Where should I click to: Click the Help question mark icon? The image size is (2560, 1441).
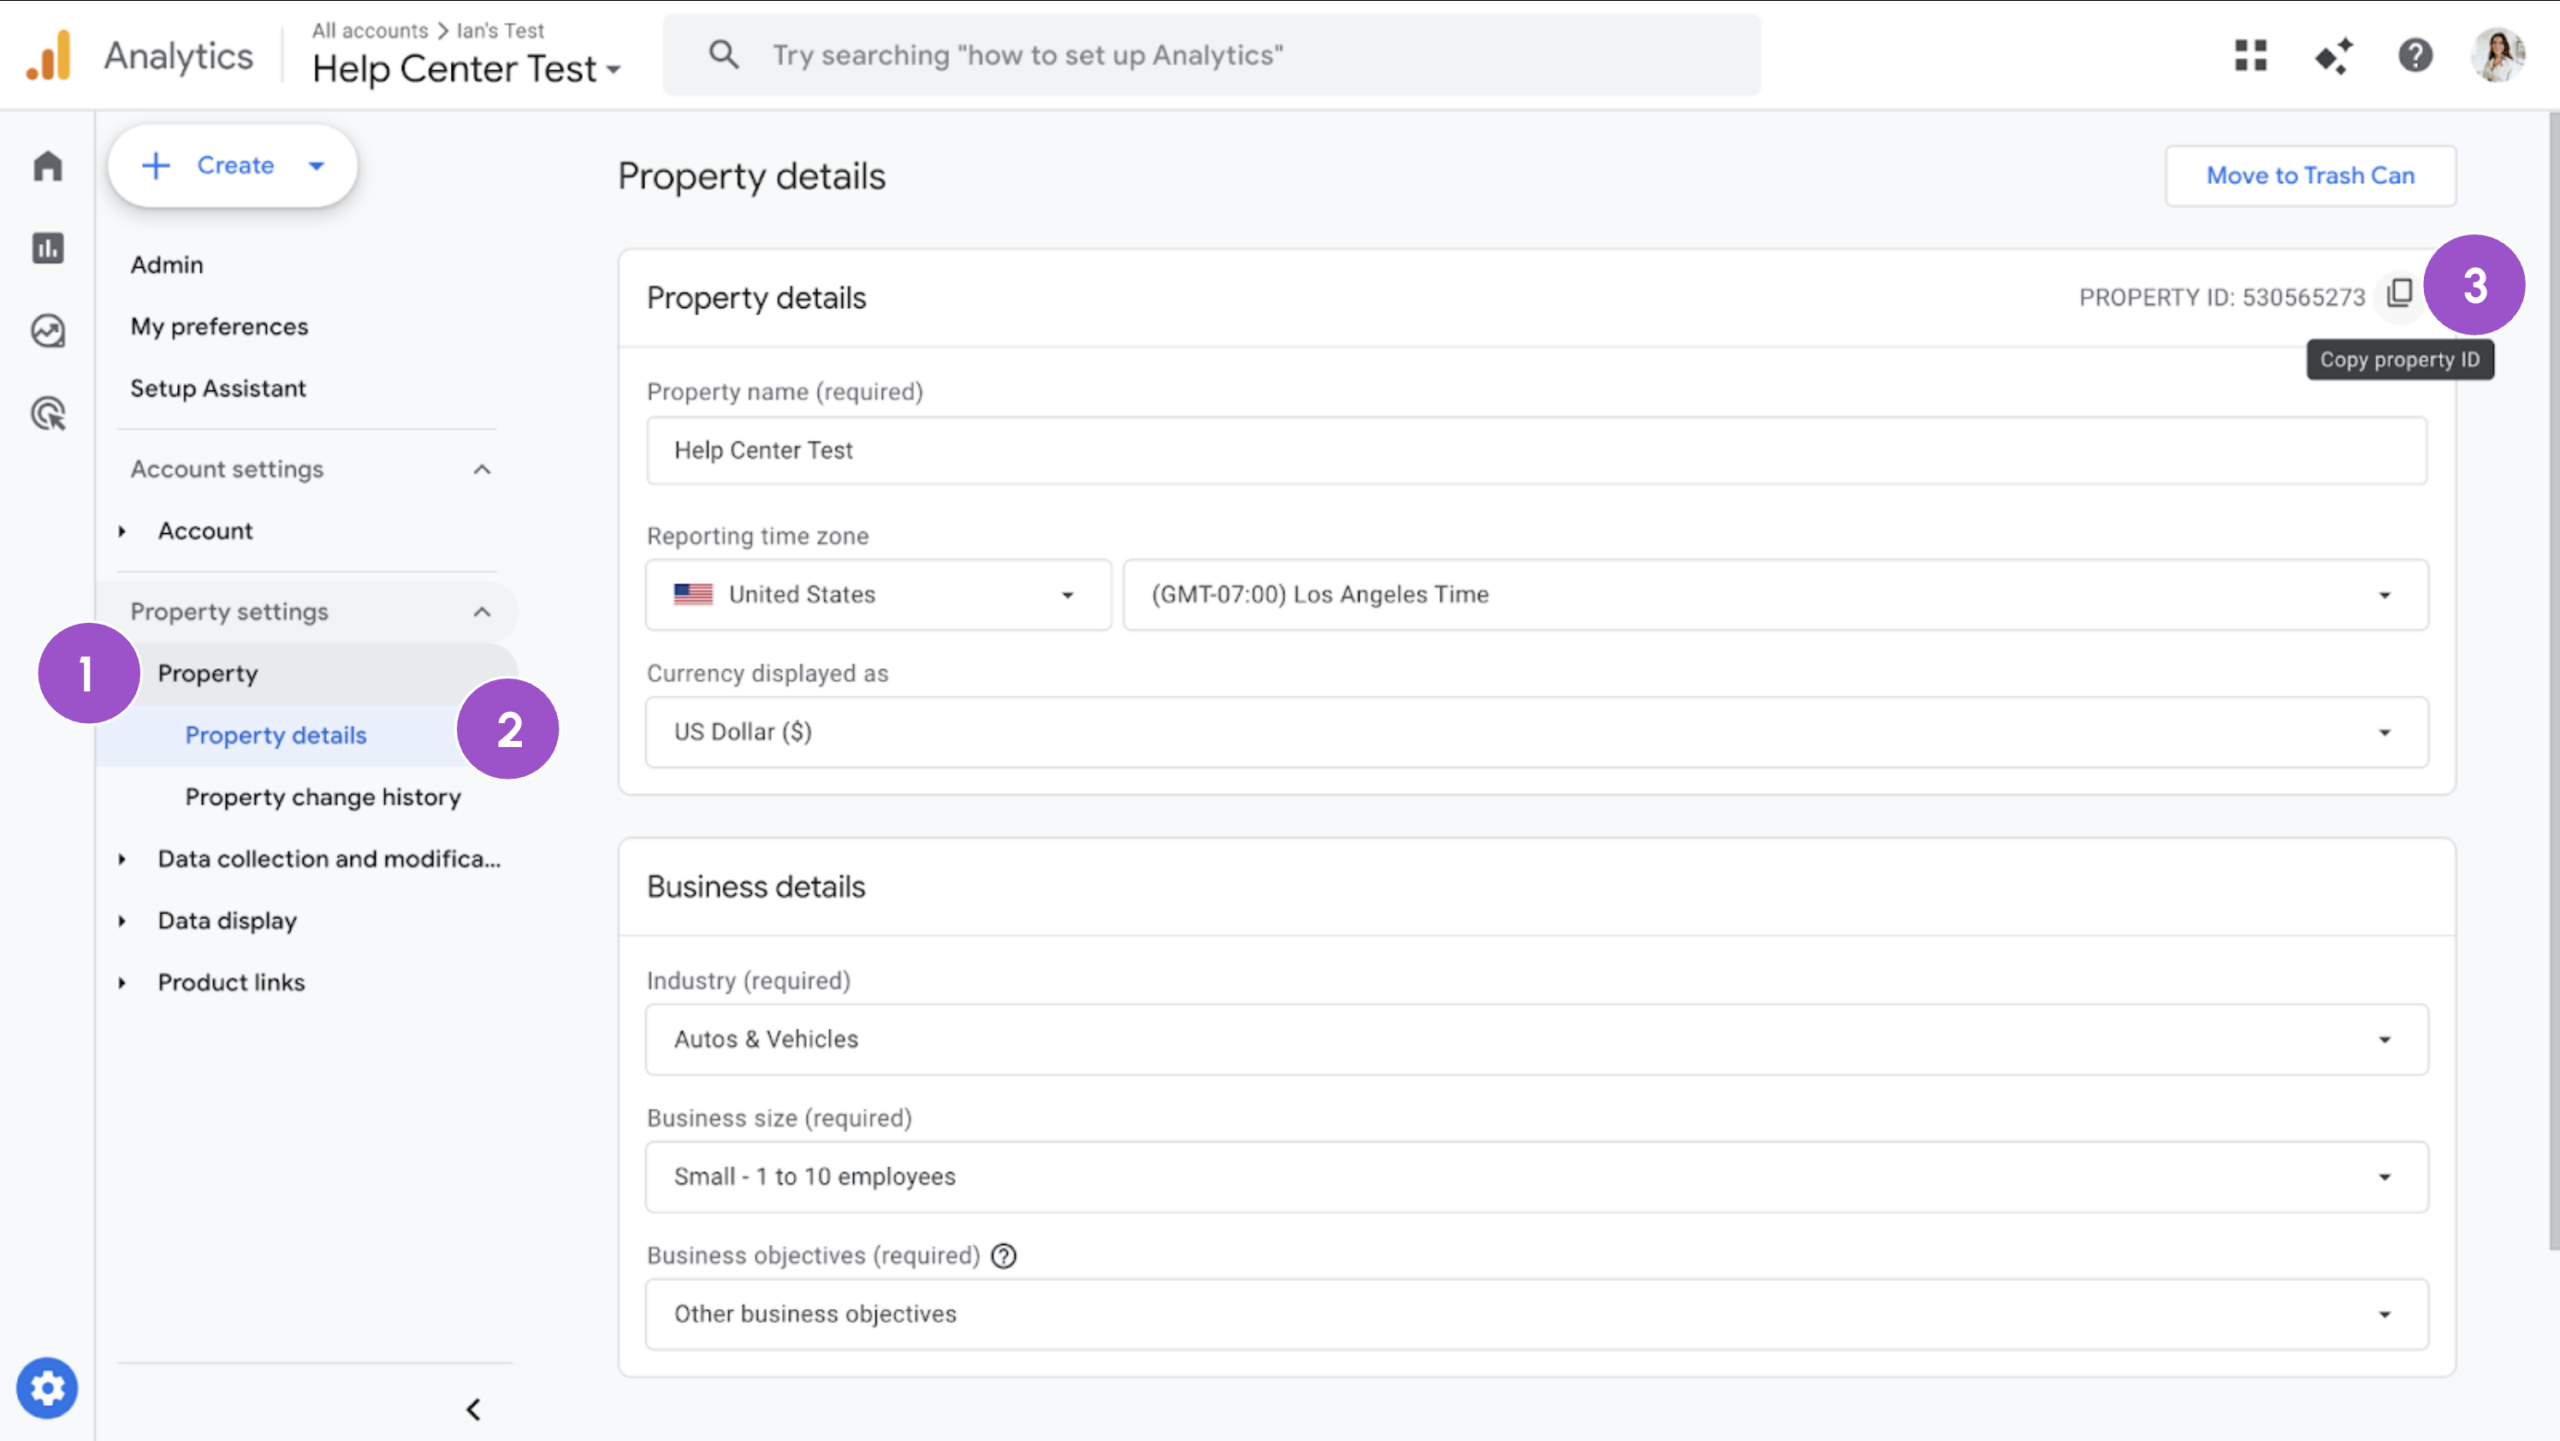[x=2415, y=55]
